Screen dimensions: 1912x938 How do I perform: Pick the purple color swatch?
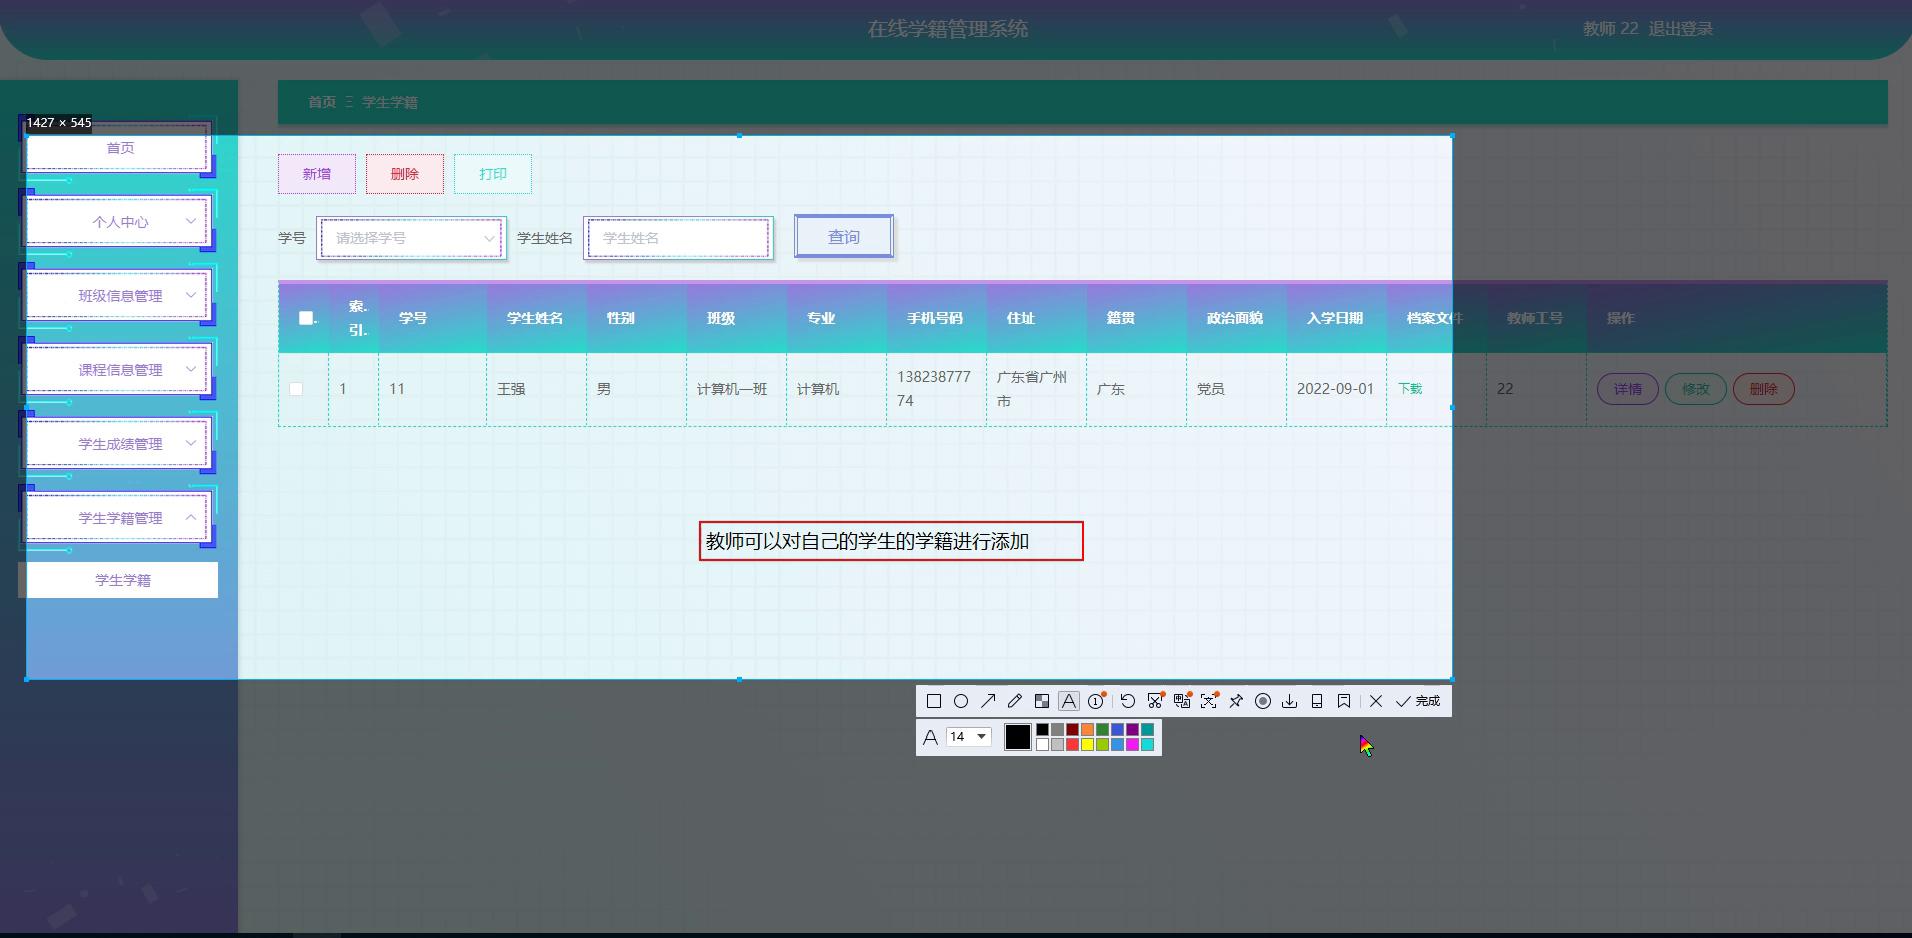tap(1132, 730)
